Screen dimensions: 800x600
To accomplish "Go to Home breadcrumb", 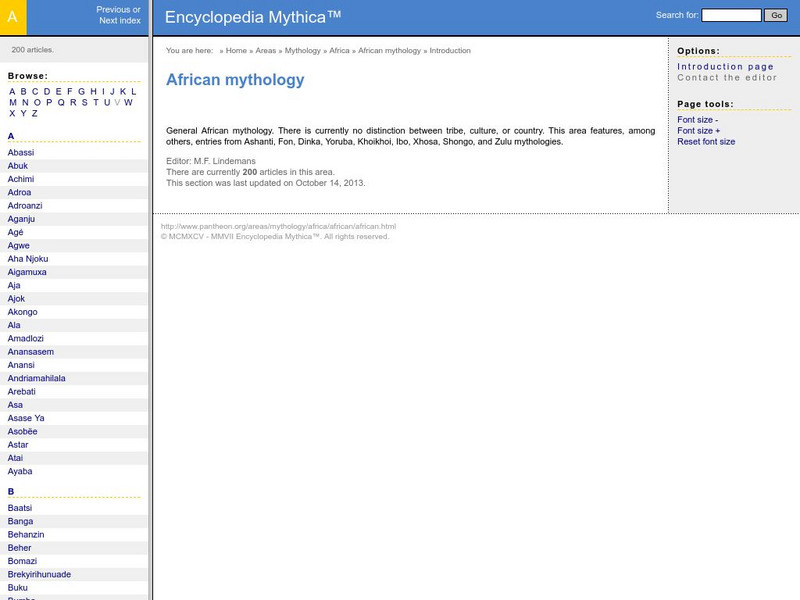I will click(x=236, y=51).
